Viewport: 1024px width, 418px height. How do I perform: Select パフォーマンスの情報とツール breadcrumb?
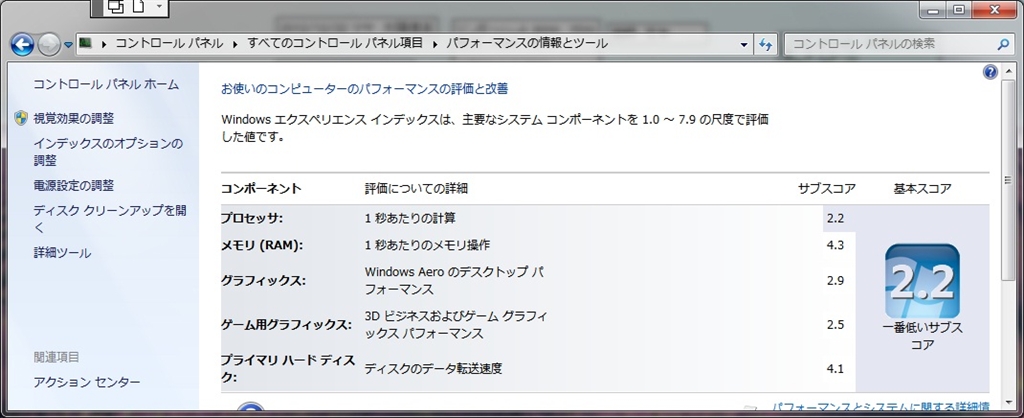(x=527, y=44)
